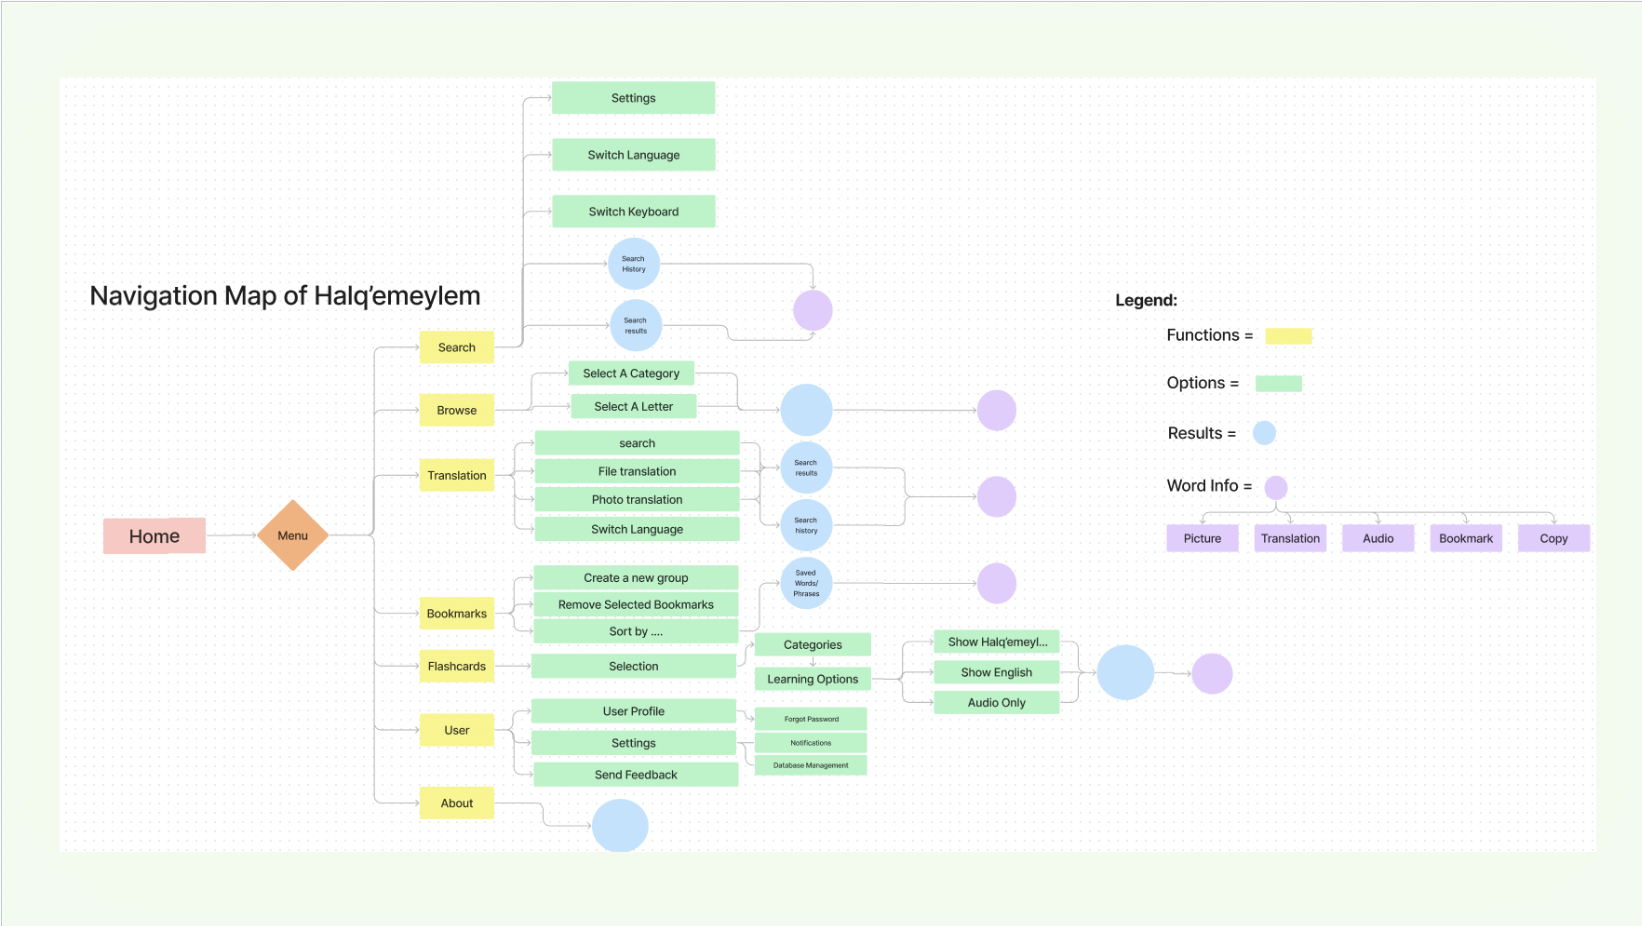1642x926 pixels.
Task: Click the User Profile option box
Action: 634,711
